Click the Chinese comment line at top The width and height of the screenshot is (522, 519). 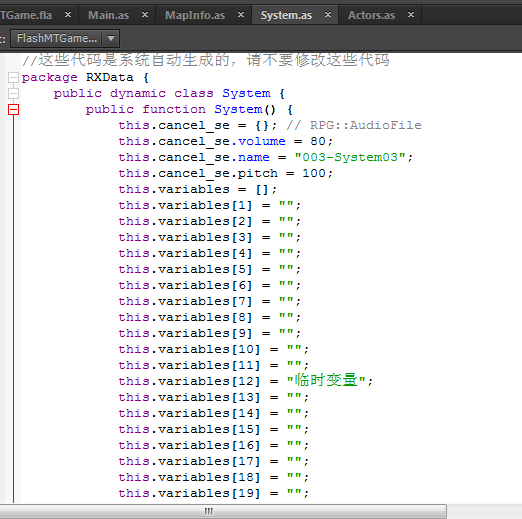point(206,60)
